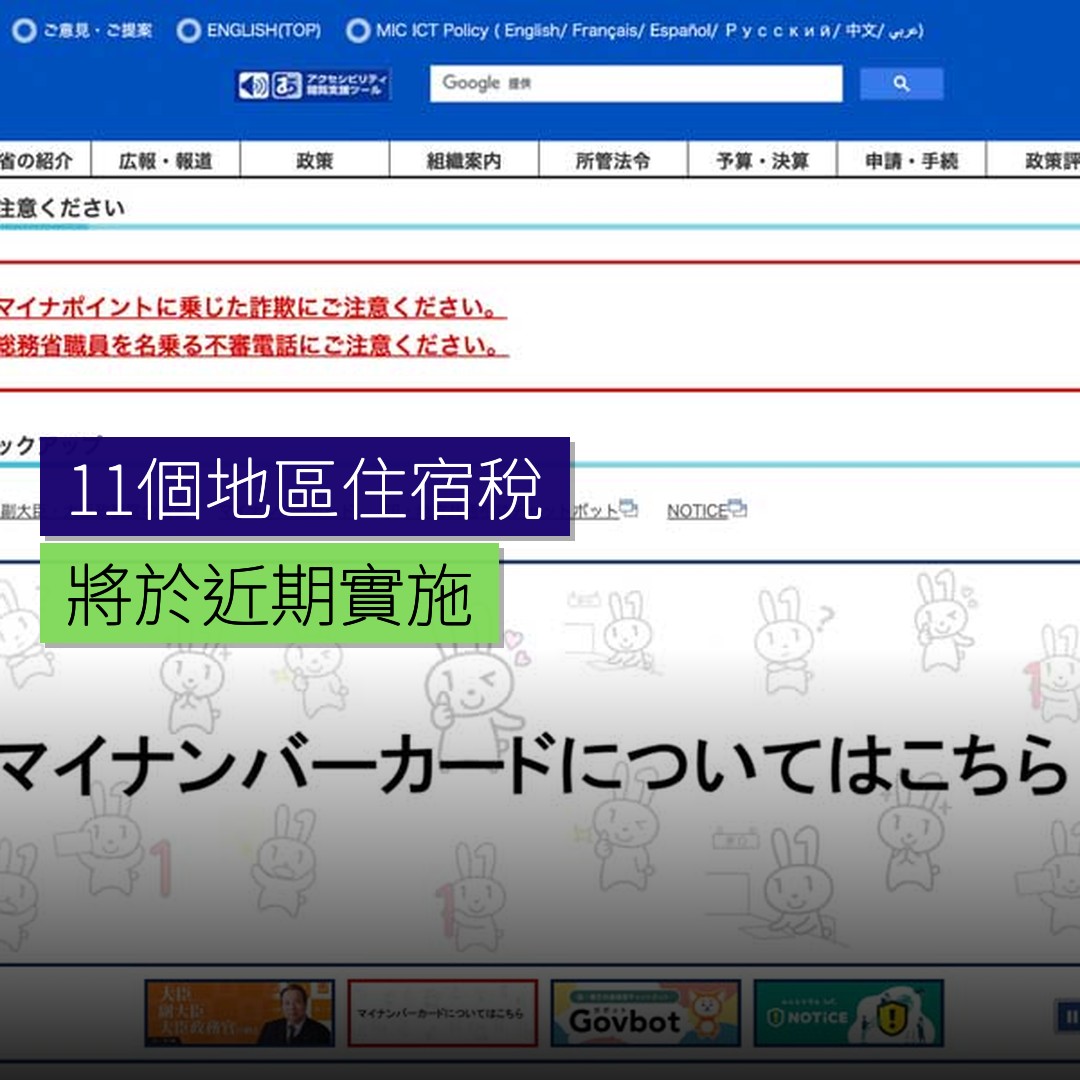
Task: Click the external-link icon next to NOTICE
Action: pyautogui.click(x=738, y=508)
